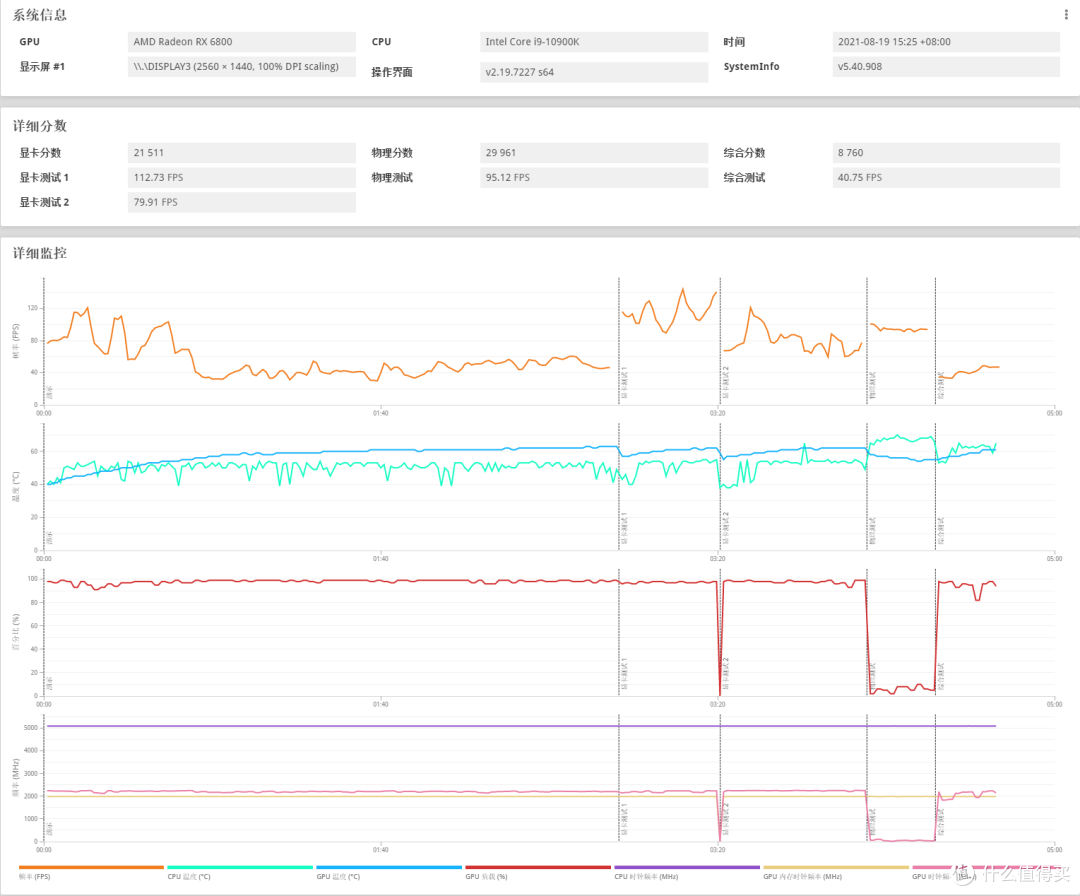Click the 系统信息 section heading

pos(40,15)
